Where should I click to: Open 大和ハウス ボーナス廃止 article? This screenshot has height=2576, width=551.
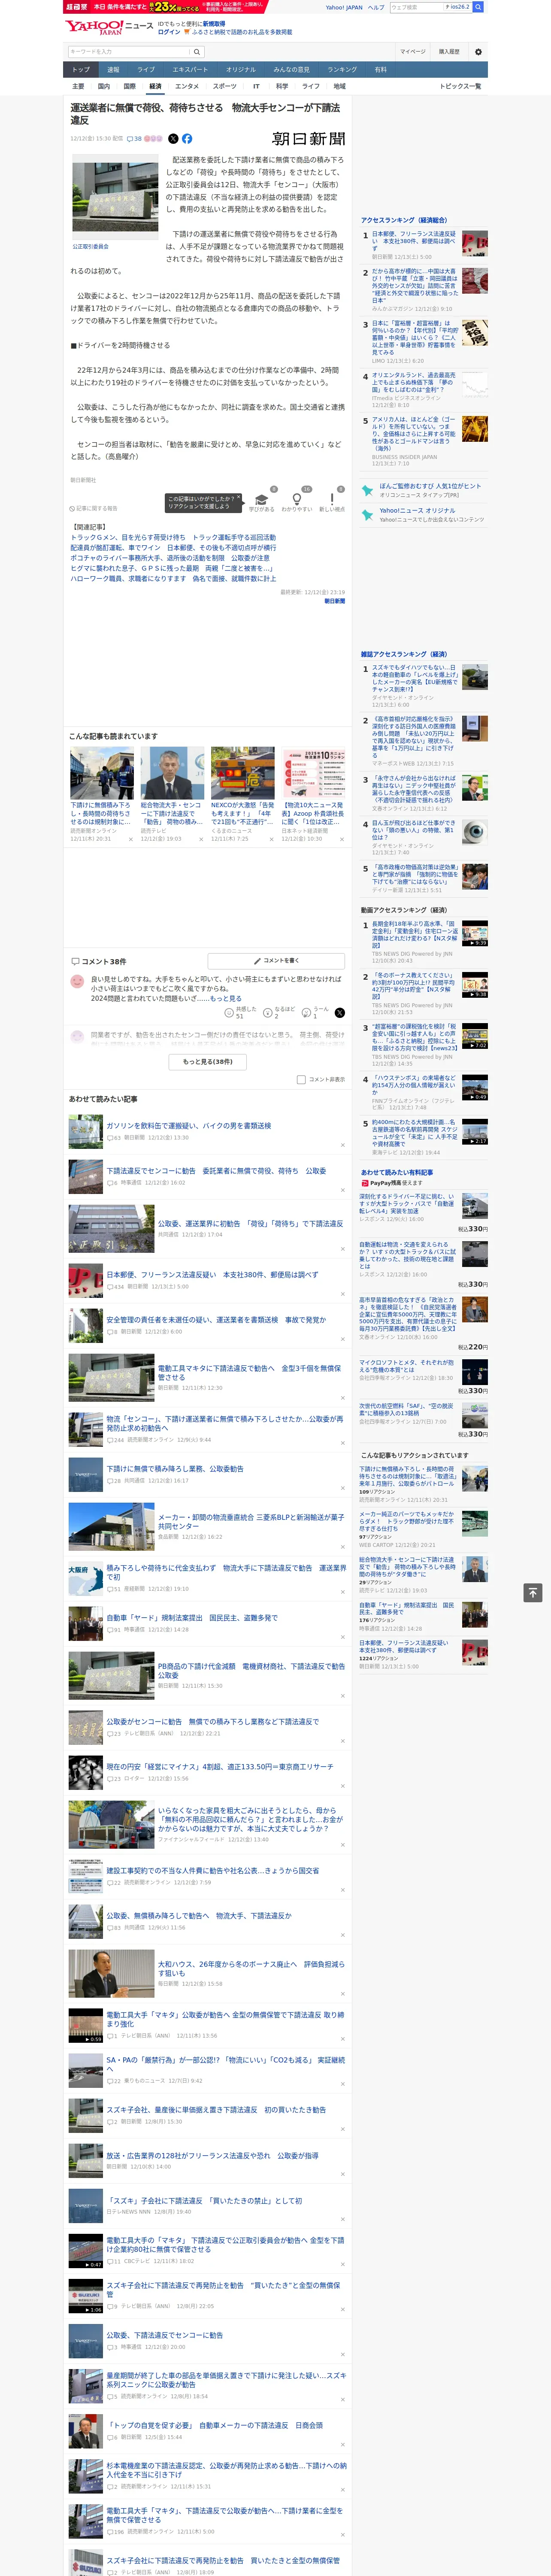tap(251, 1969)
